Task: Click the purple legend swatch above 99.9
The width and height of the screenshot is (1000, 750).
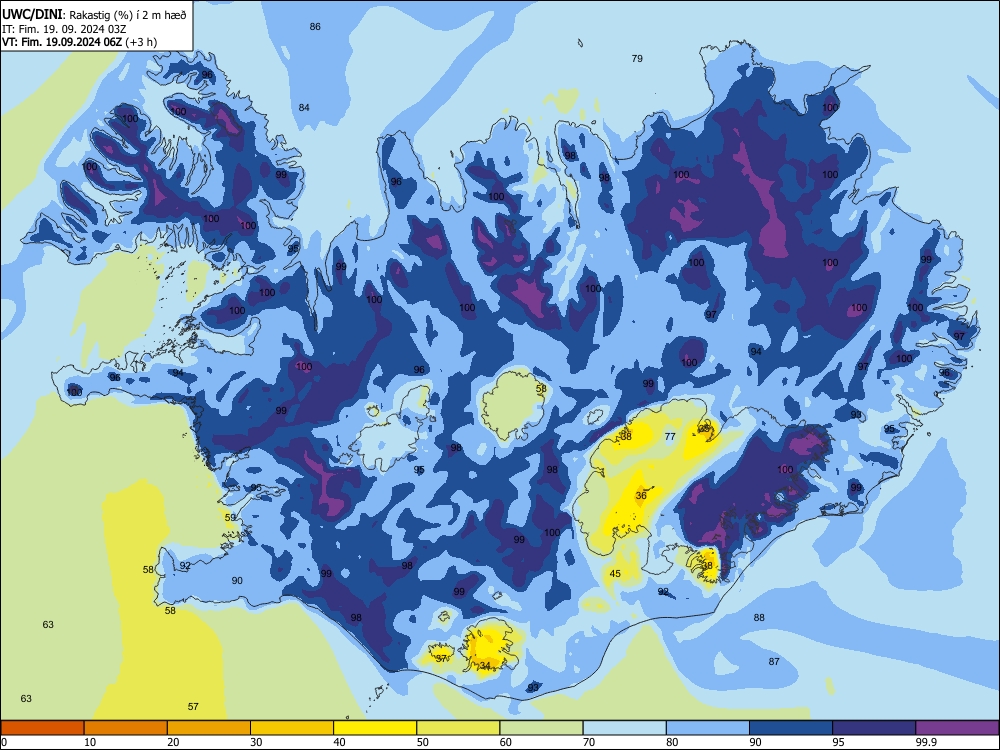Action: pyautogui.click(x=957, y=728)
